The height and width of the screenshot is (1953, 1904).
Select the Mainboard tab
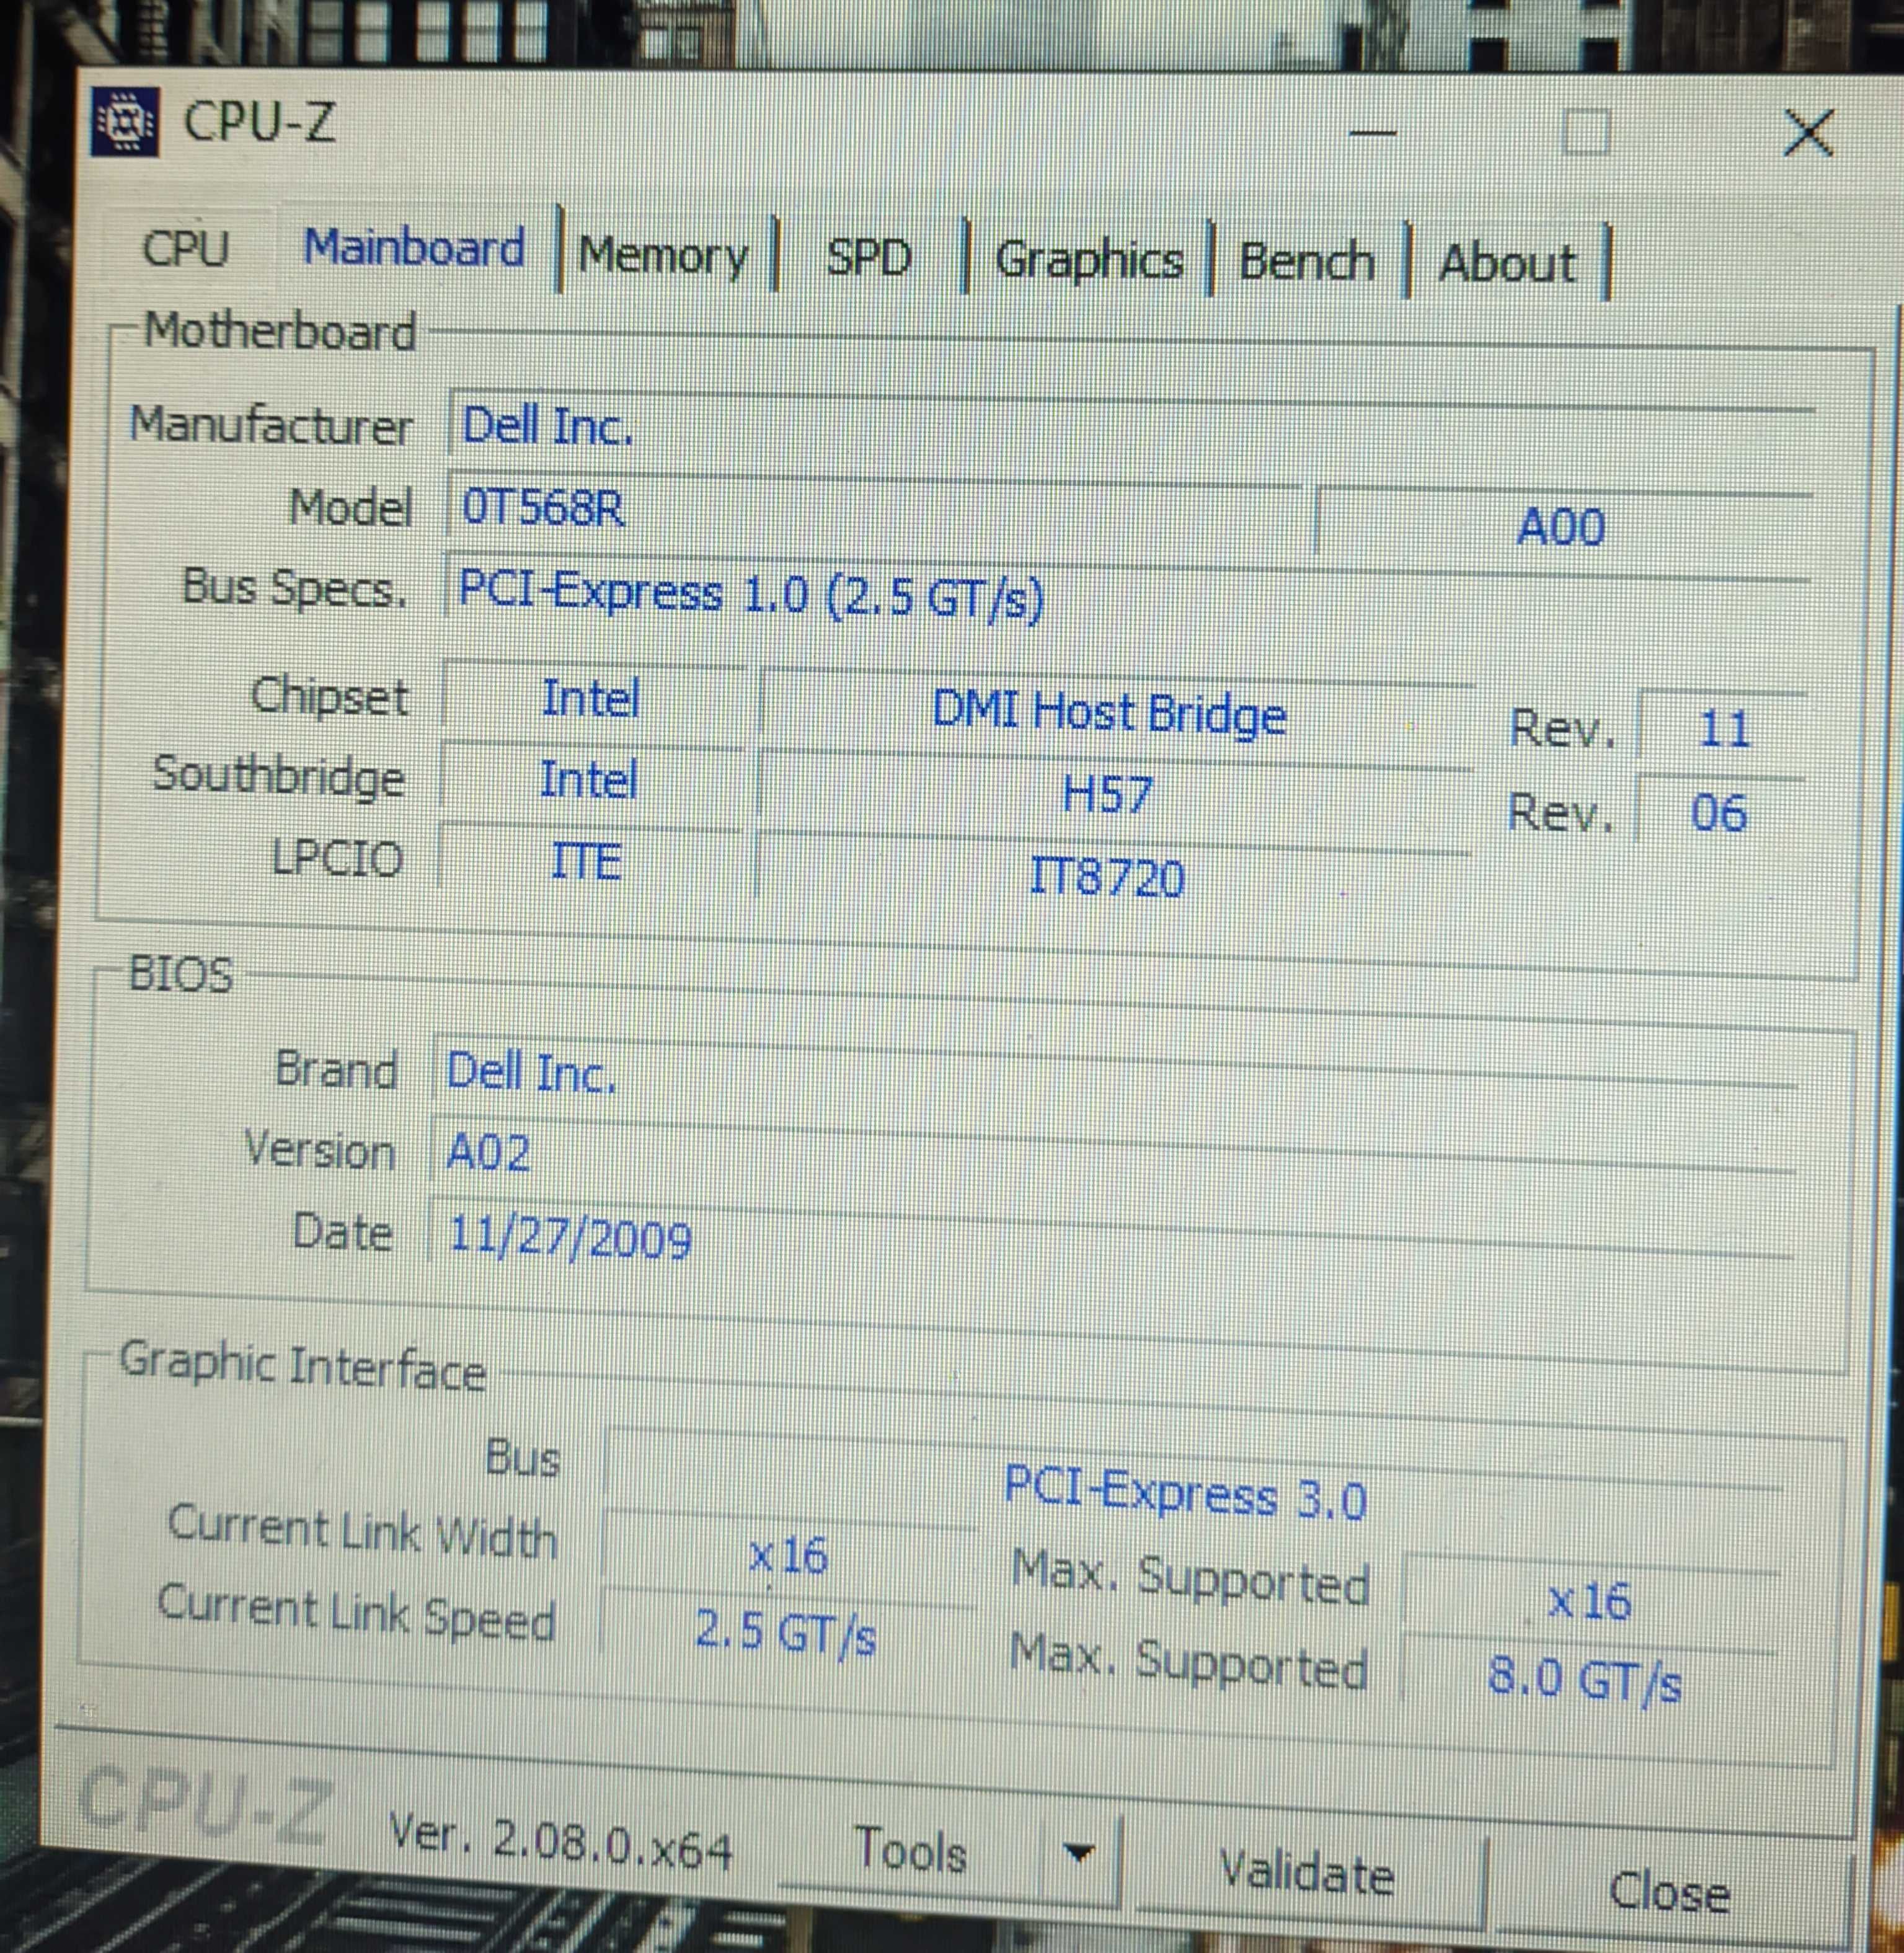coord(414,247)
